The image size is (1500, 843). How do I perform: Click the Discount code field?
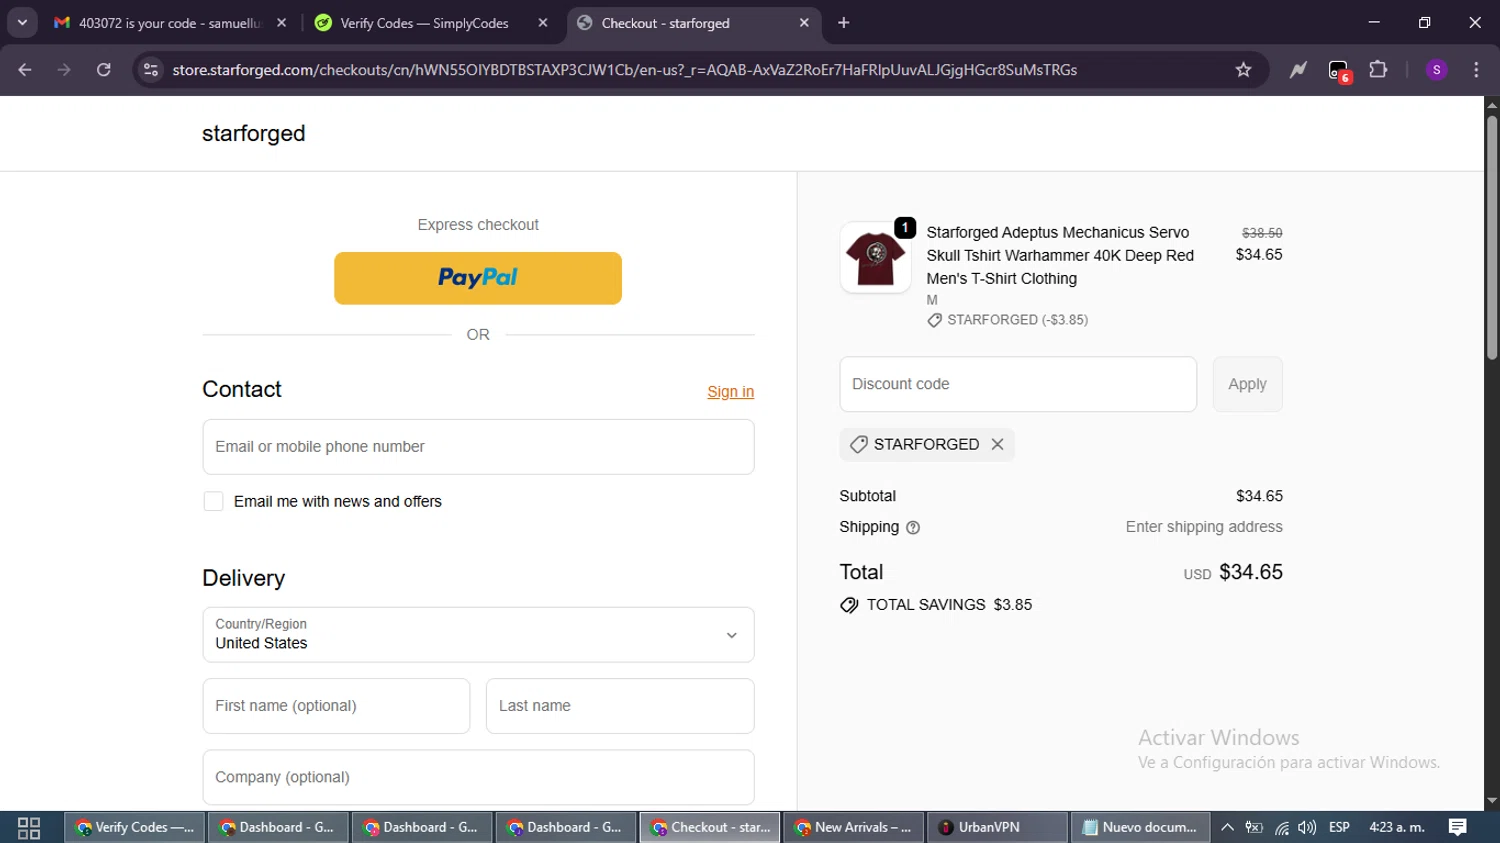[1018, 384]
